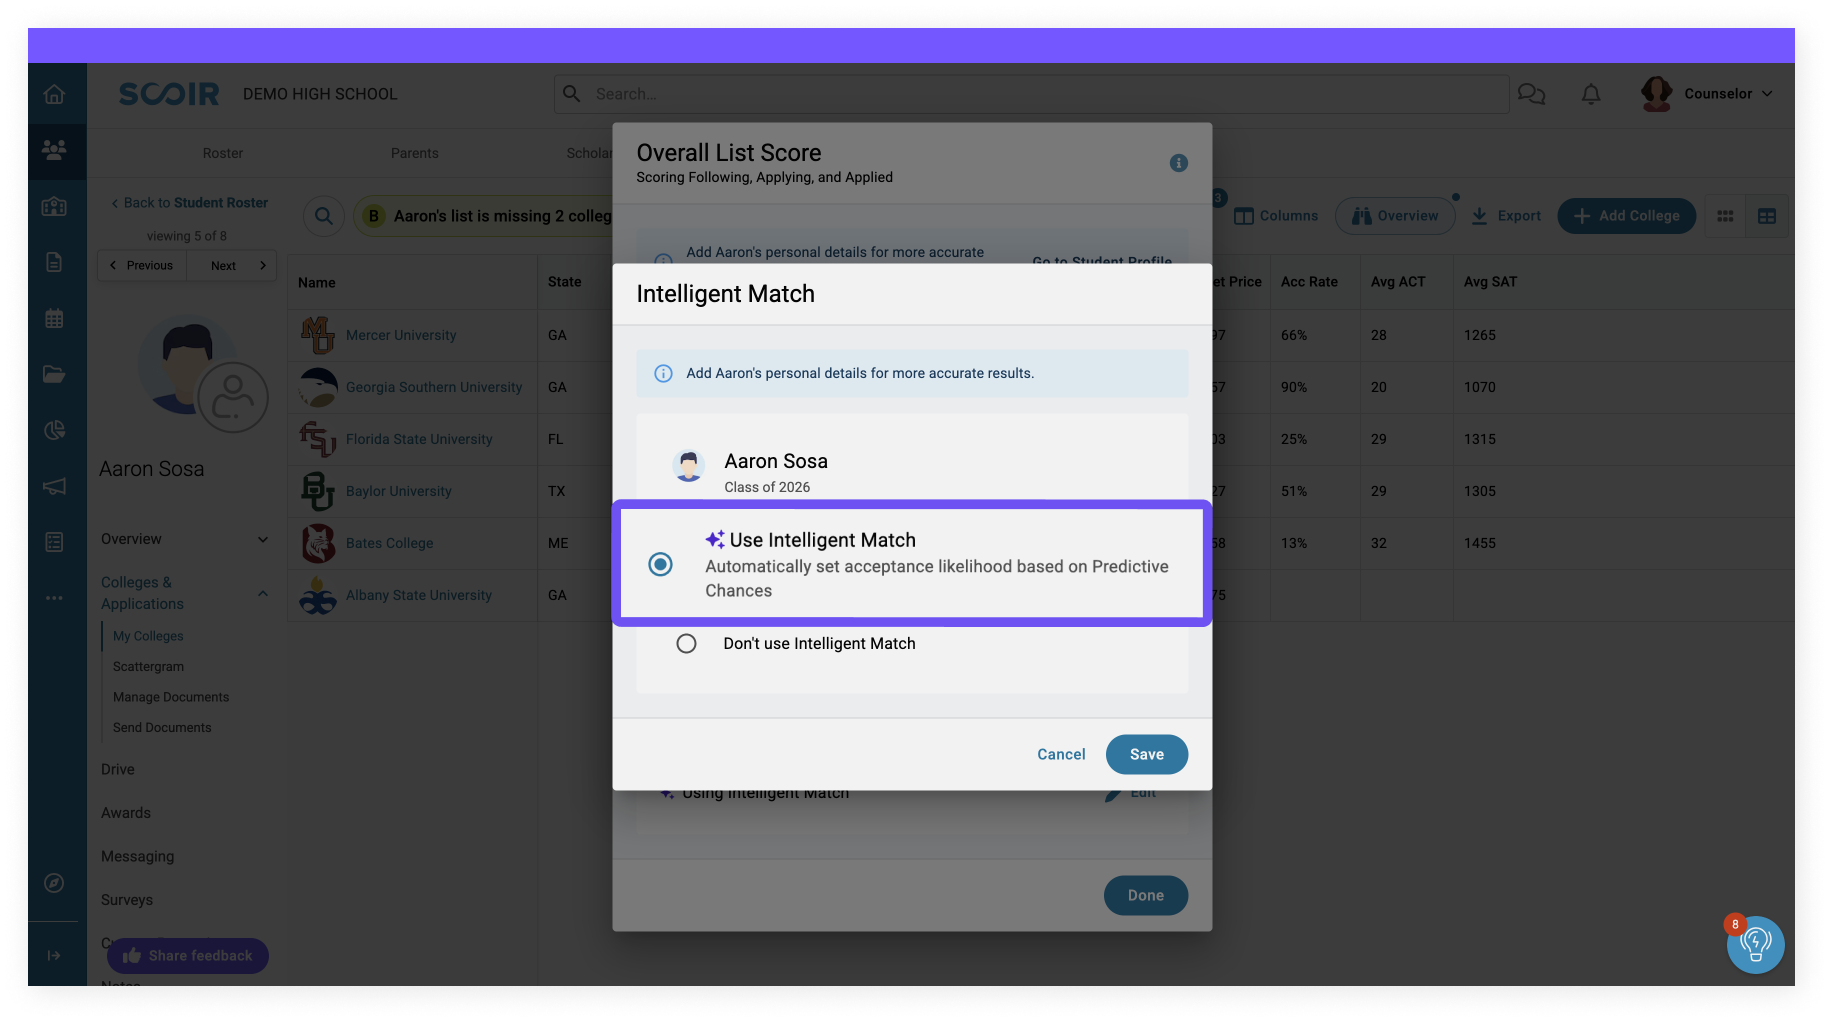Open Georgia Southern University link
The height and width of the screenshot is (1022, 1831).
coord(434,387)
